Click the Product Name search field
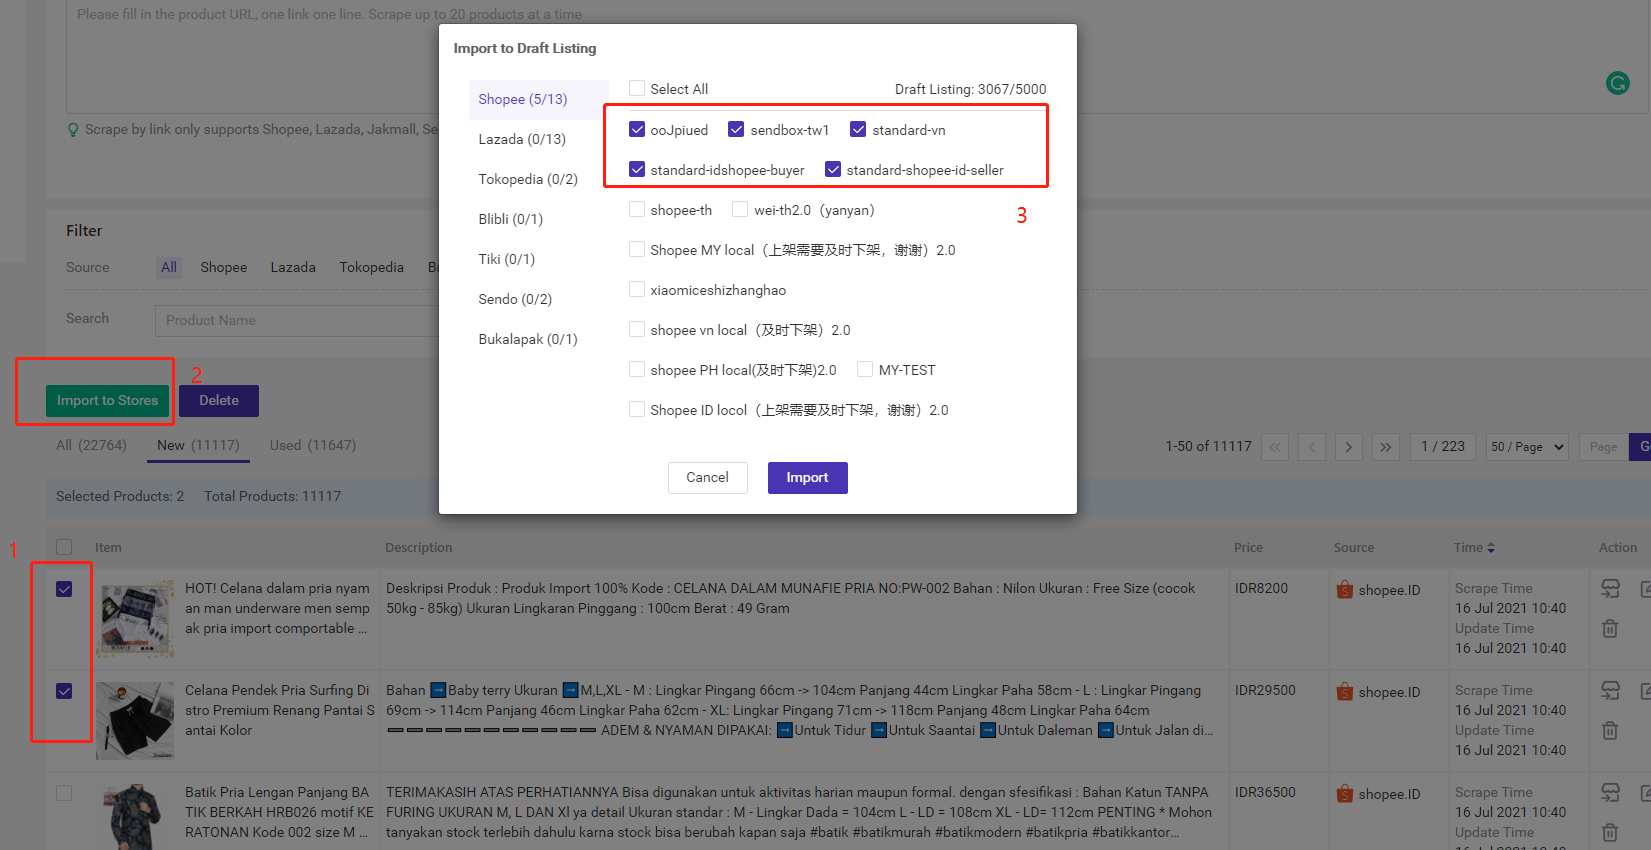 pos(297,321)
